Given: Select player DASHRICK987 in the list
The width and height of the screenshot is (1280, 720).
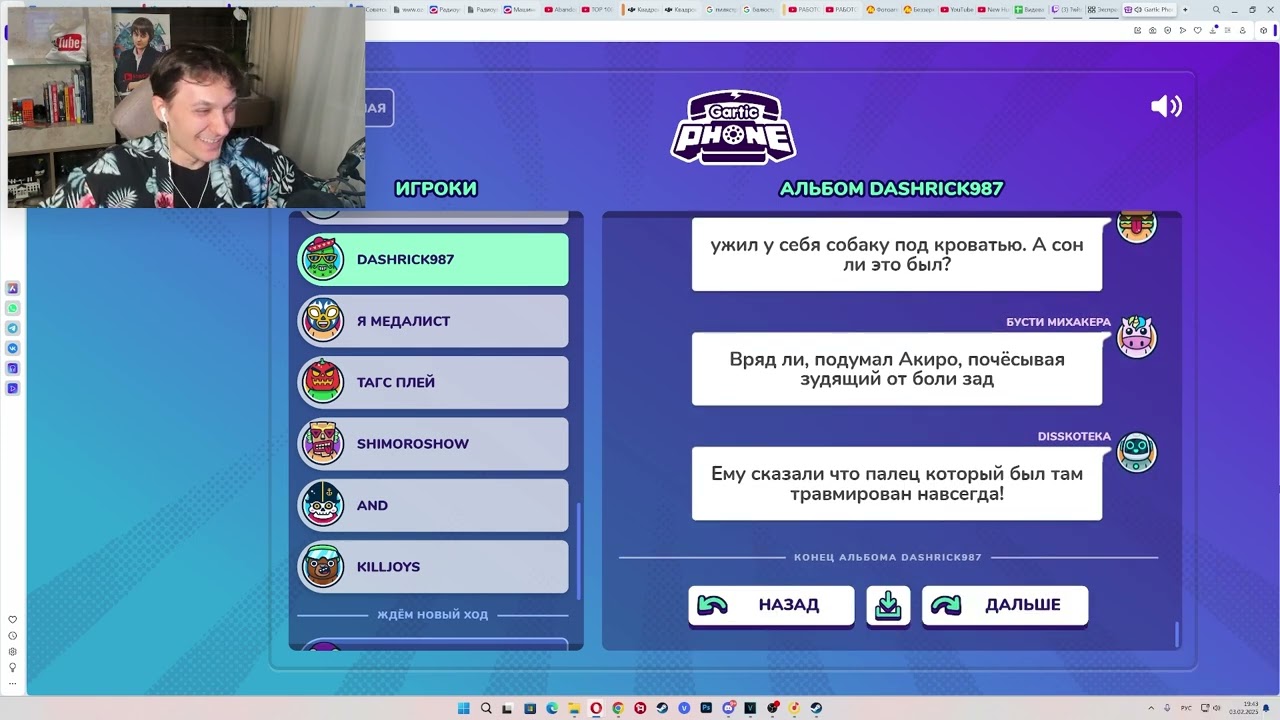Looking at the screenshot, I should coord(434,259).
